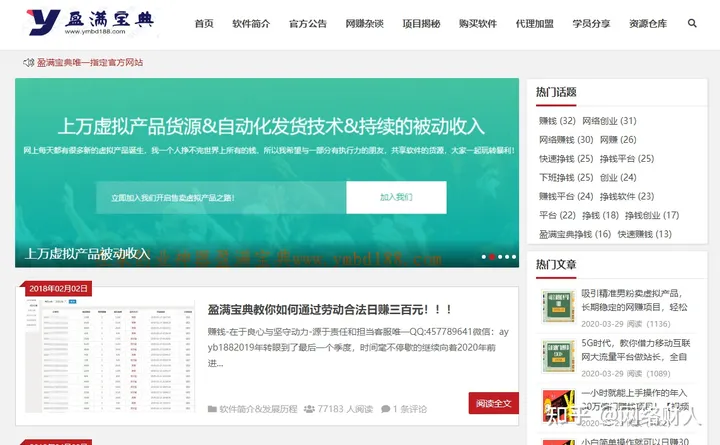Open hot article 5G时代，教你借力移动互联

click(x=636, y=350)
